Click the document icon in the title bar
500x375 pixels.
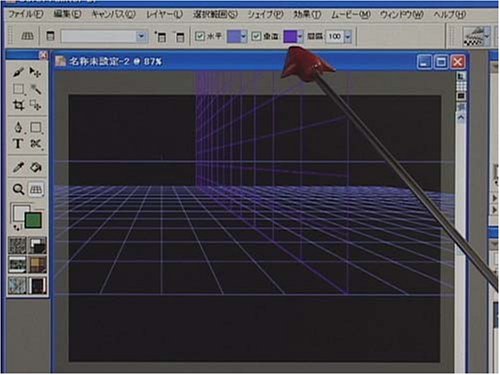tap(60, 61)
